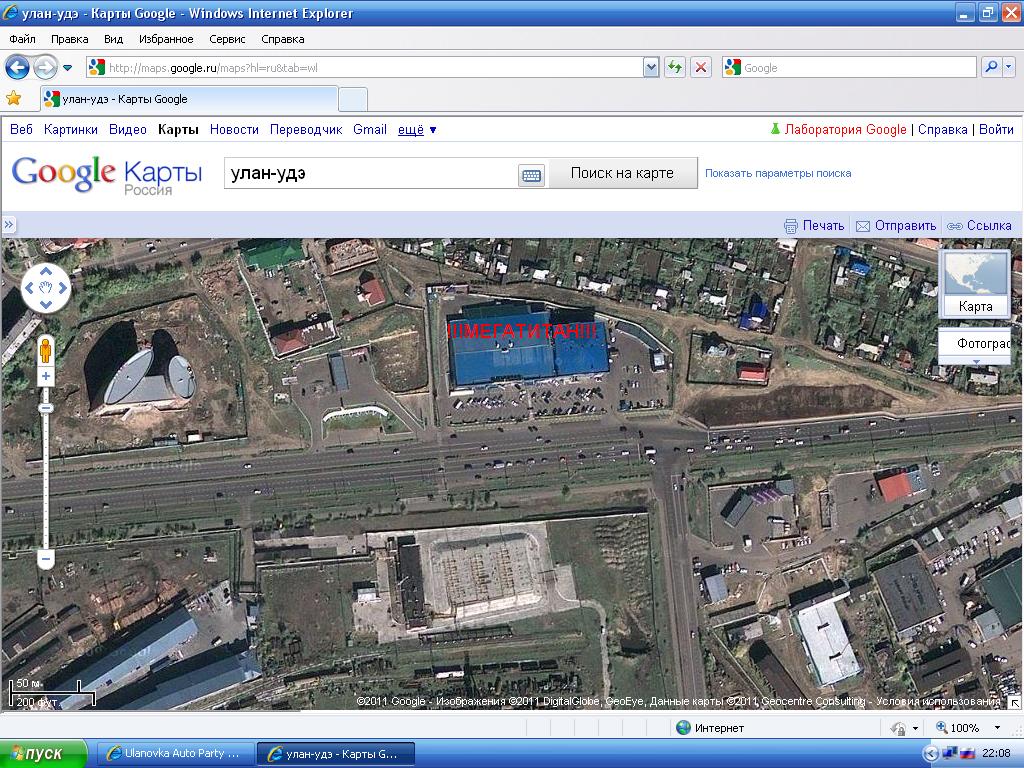Pan the map right with navigation arrow

(x=63, y=288)
